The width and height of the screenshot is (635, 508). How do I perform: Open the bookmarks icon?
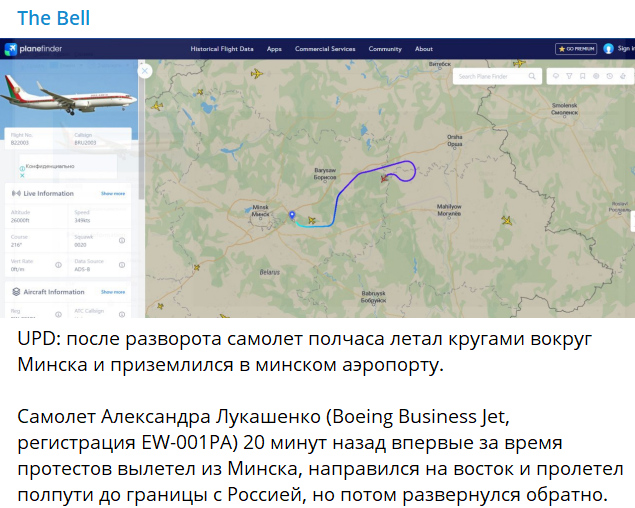coord(582,76)
